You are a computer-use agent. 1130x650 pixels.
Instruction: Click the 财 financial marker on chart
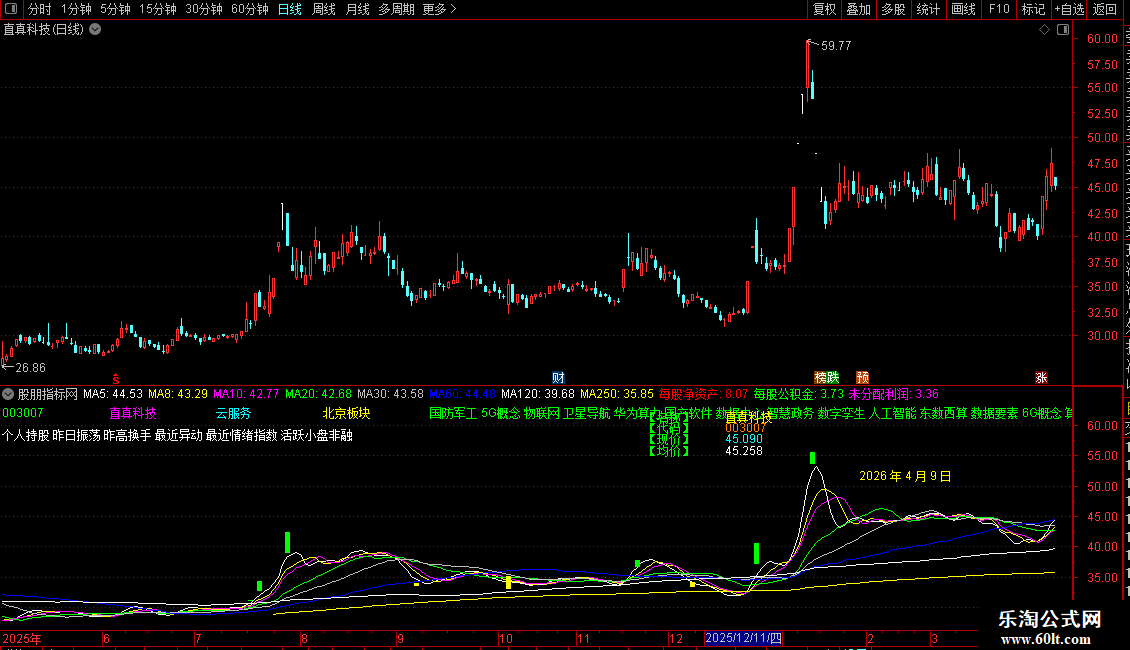coord(558,377)
